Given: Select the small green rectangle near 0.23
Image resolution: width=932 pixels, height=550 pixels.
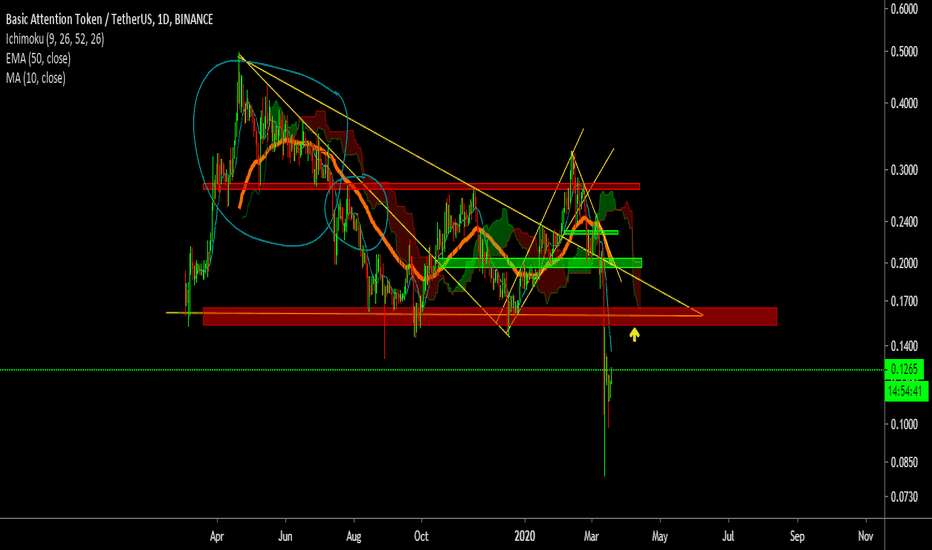Looking at the screenshot, I should pos(591,232).
